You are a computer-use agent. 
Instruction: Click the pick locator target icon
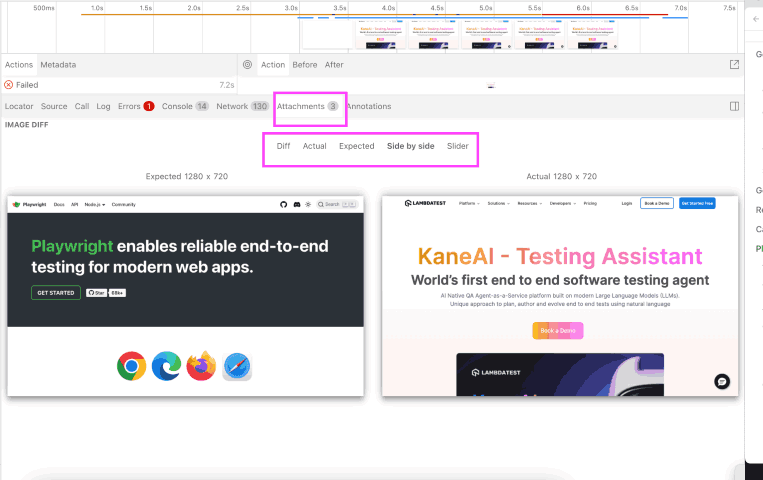[x=247, y=65]
